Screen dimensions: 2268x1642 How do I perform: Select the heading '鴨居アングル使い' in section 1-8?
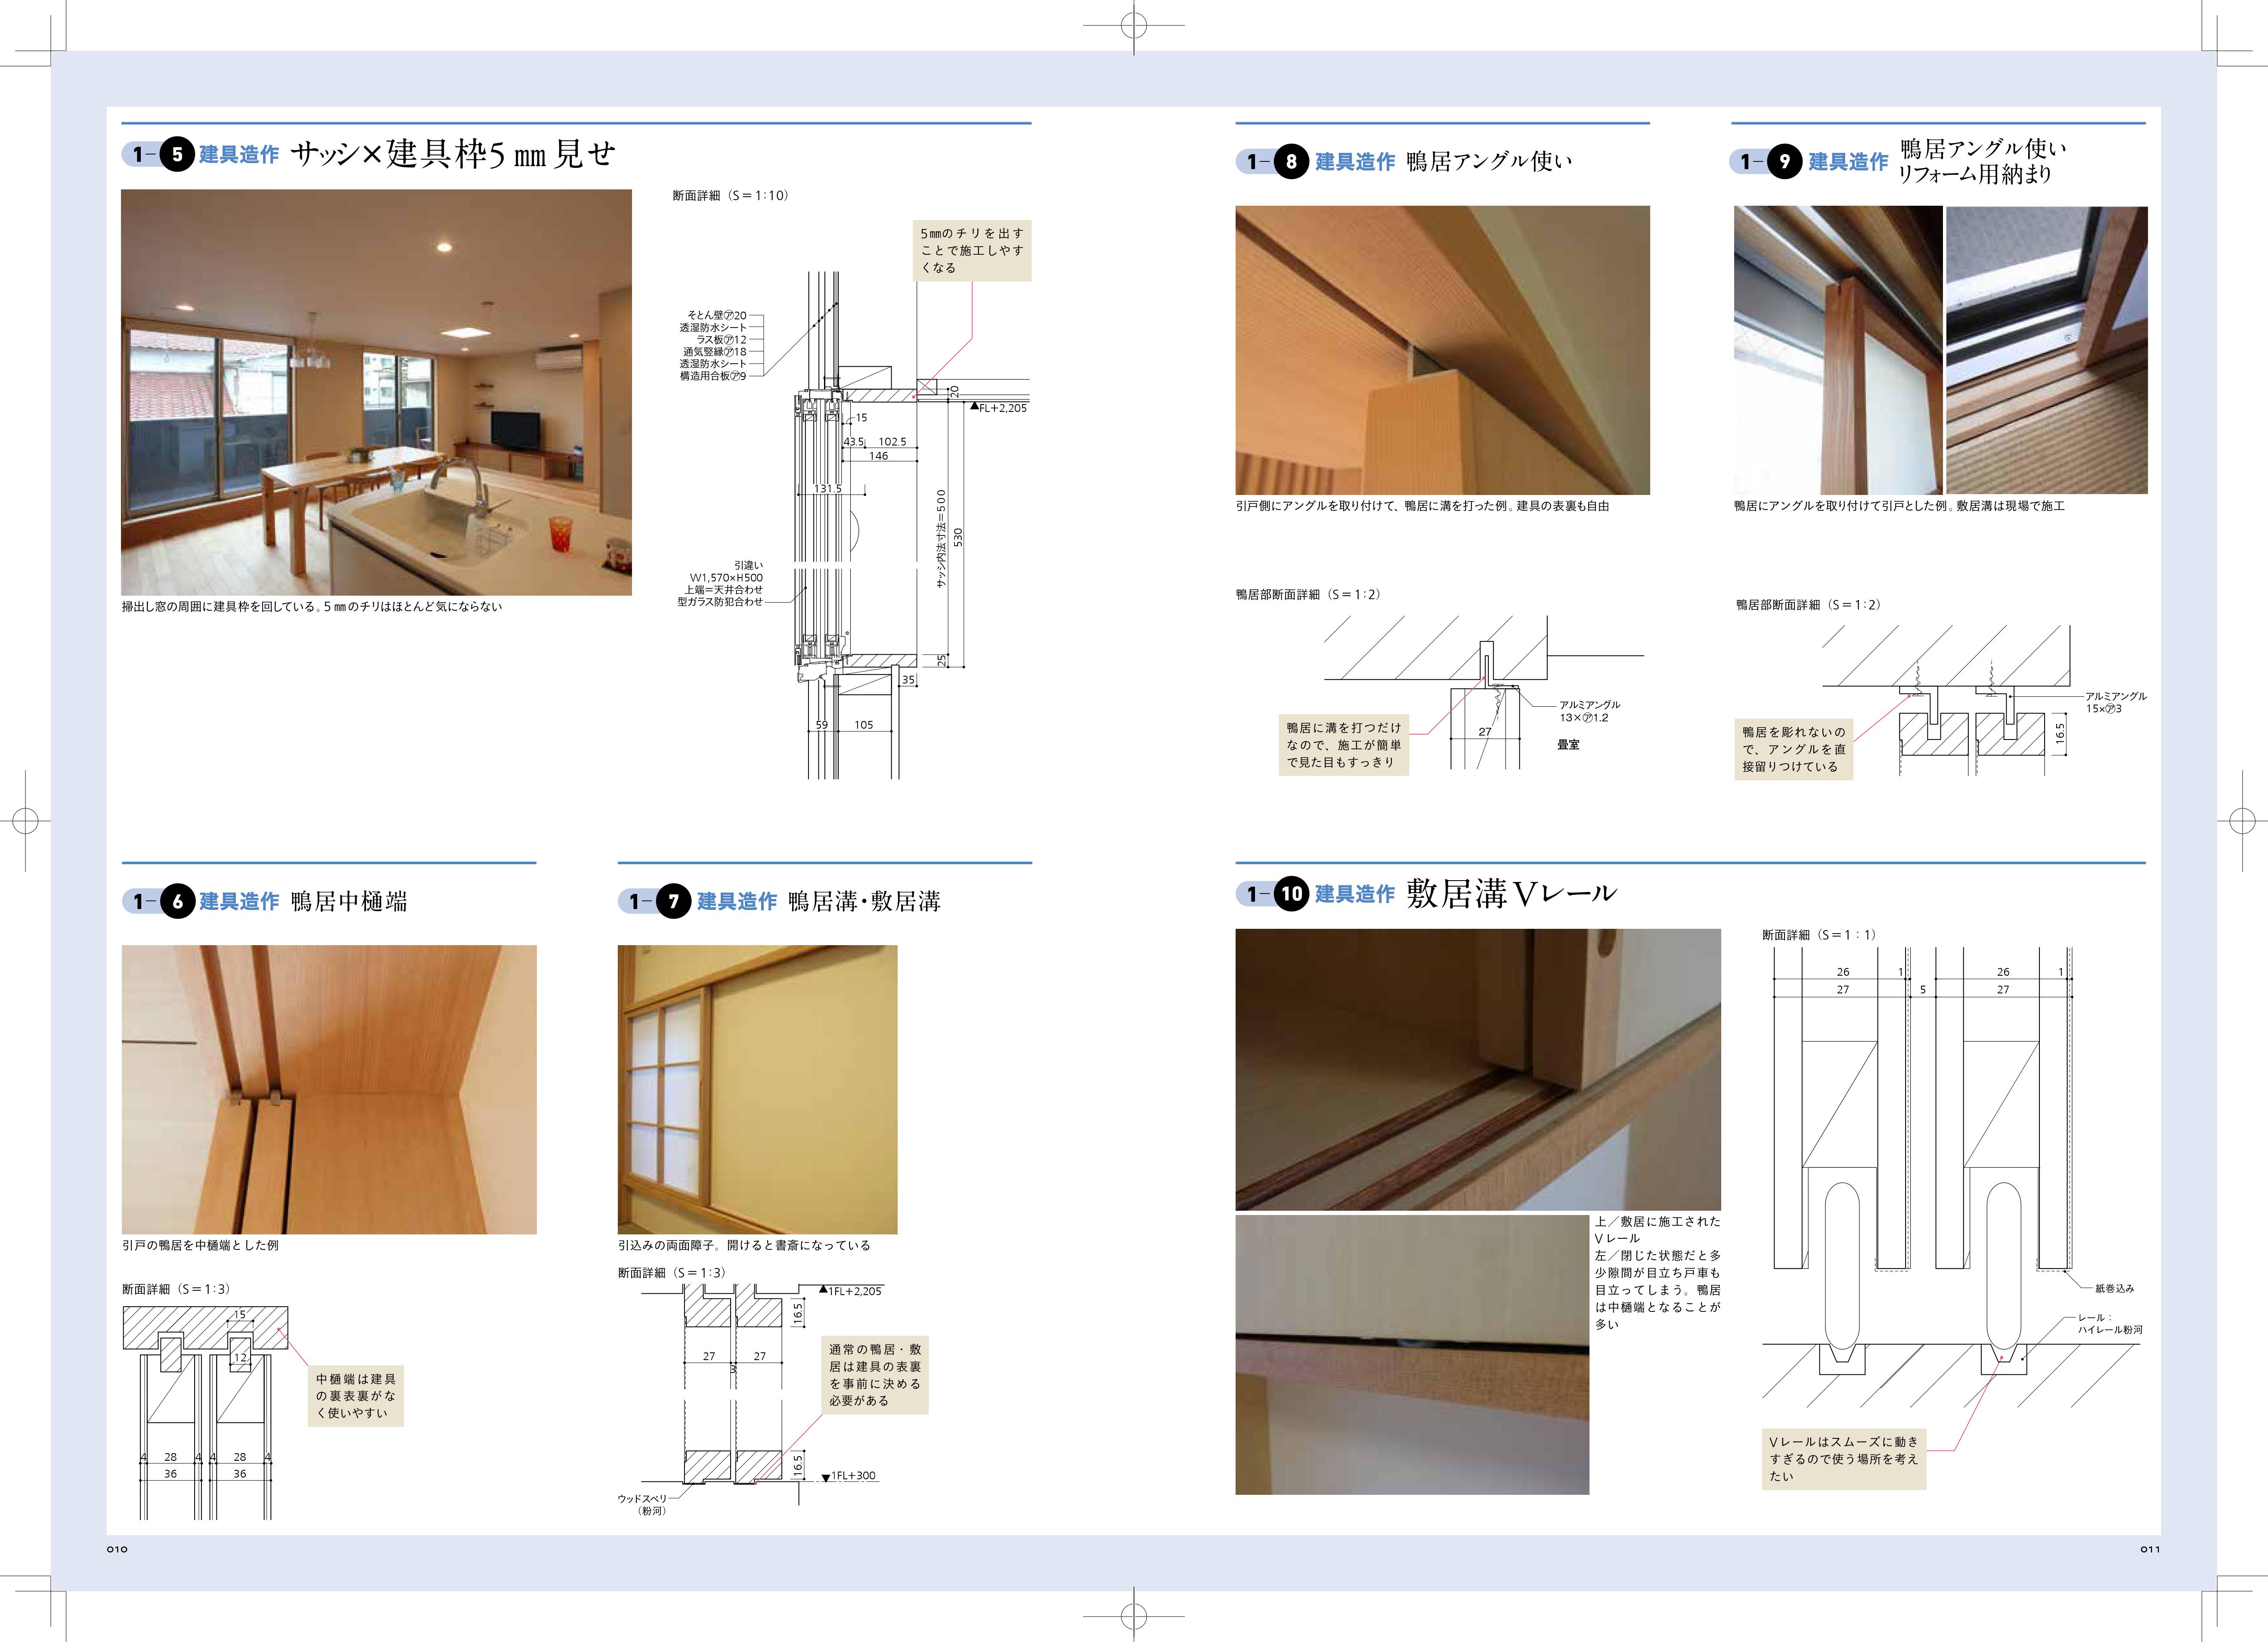1489,161
